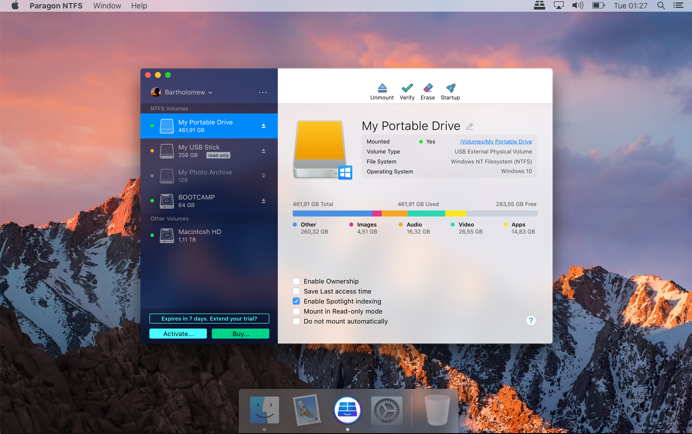The height and width of the screenshot is (434, 692).
Task: Click pink Images legend dot
Action: (351, 225)
